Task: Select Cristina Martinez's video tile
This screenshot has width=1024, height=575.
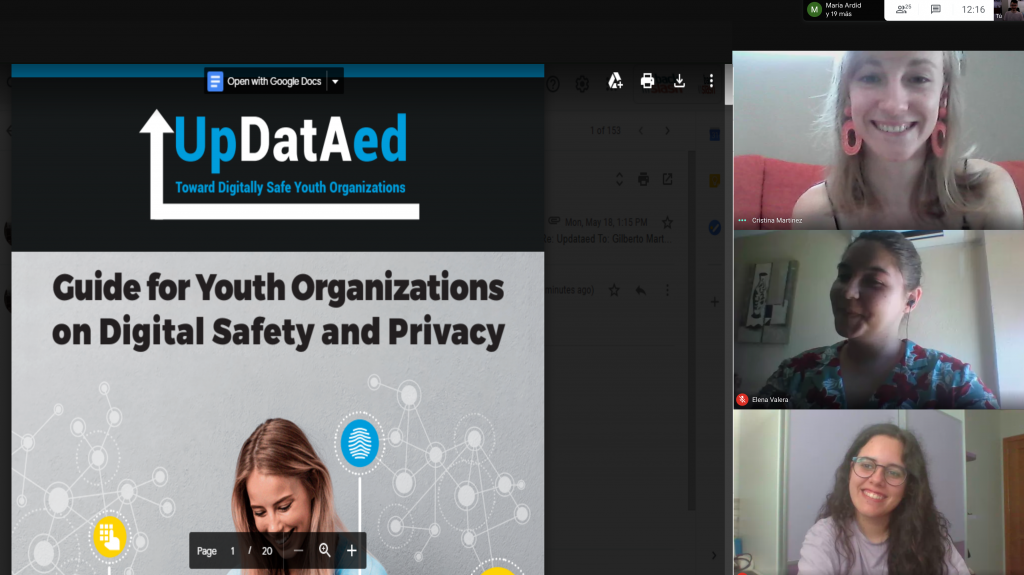Action: (878, 140)
